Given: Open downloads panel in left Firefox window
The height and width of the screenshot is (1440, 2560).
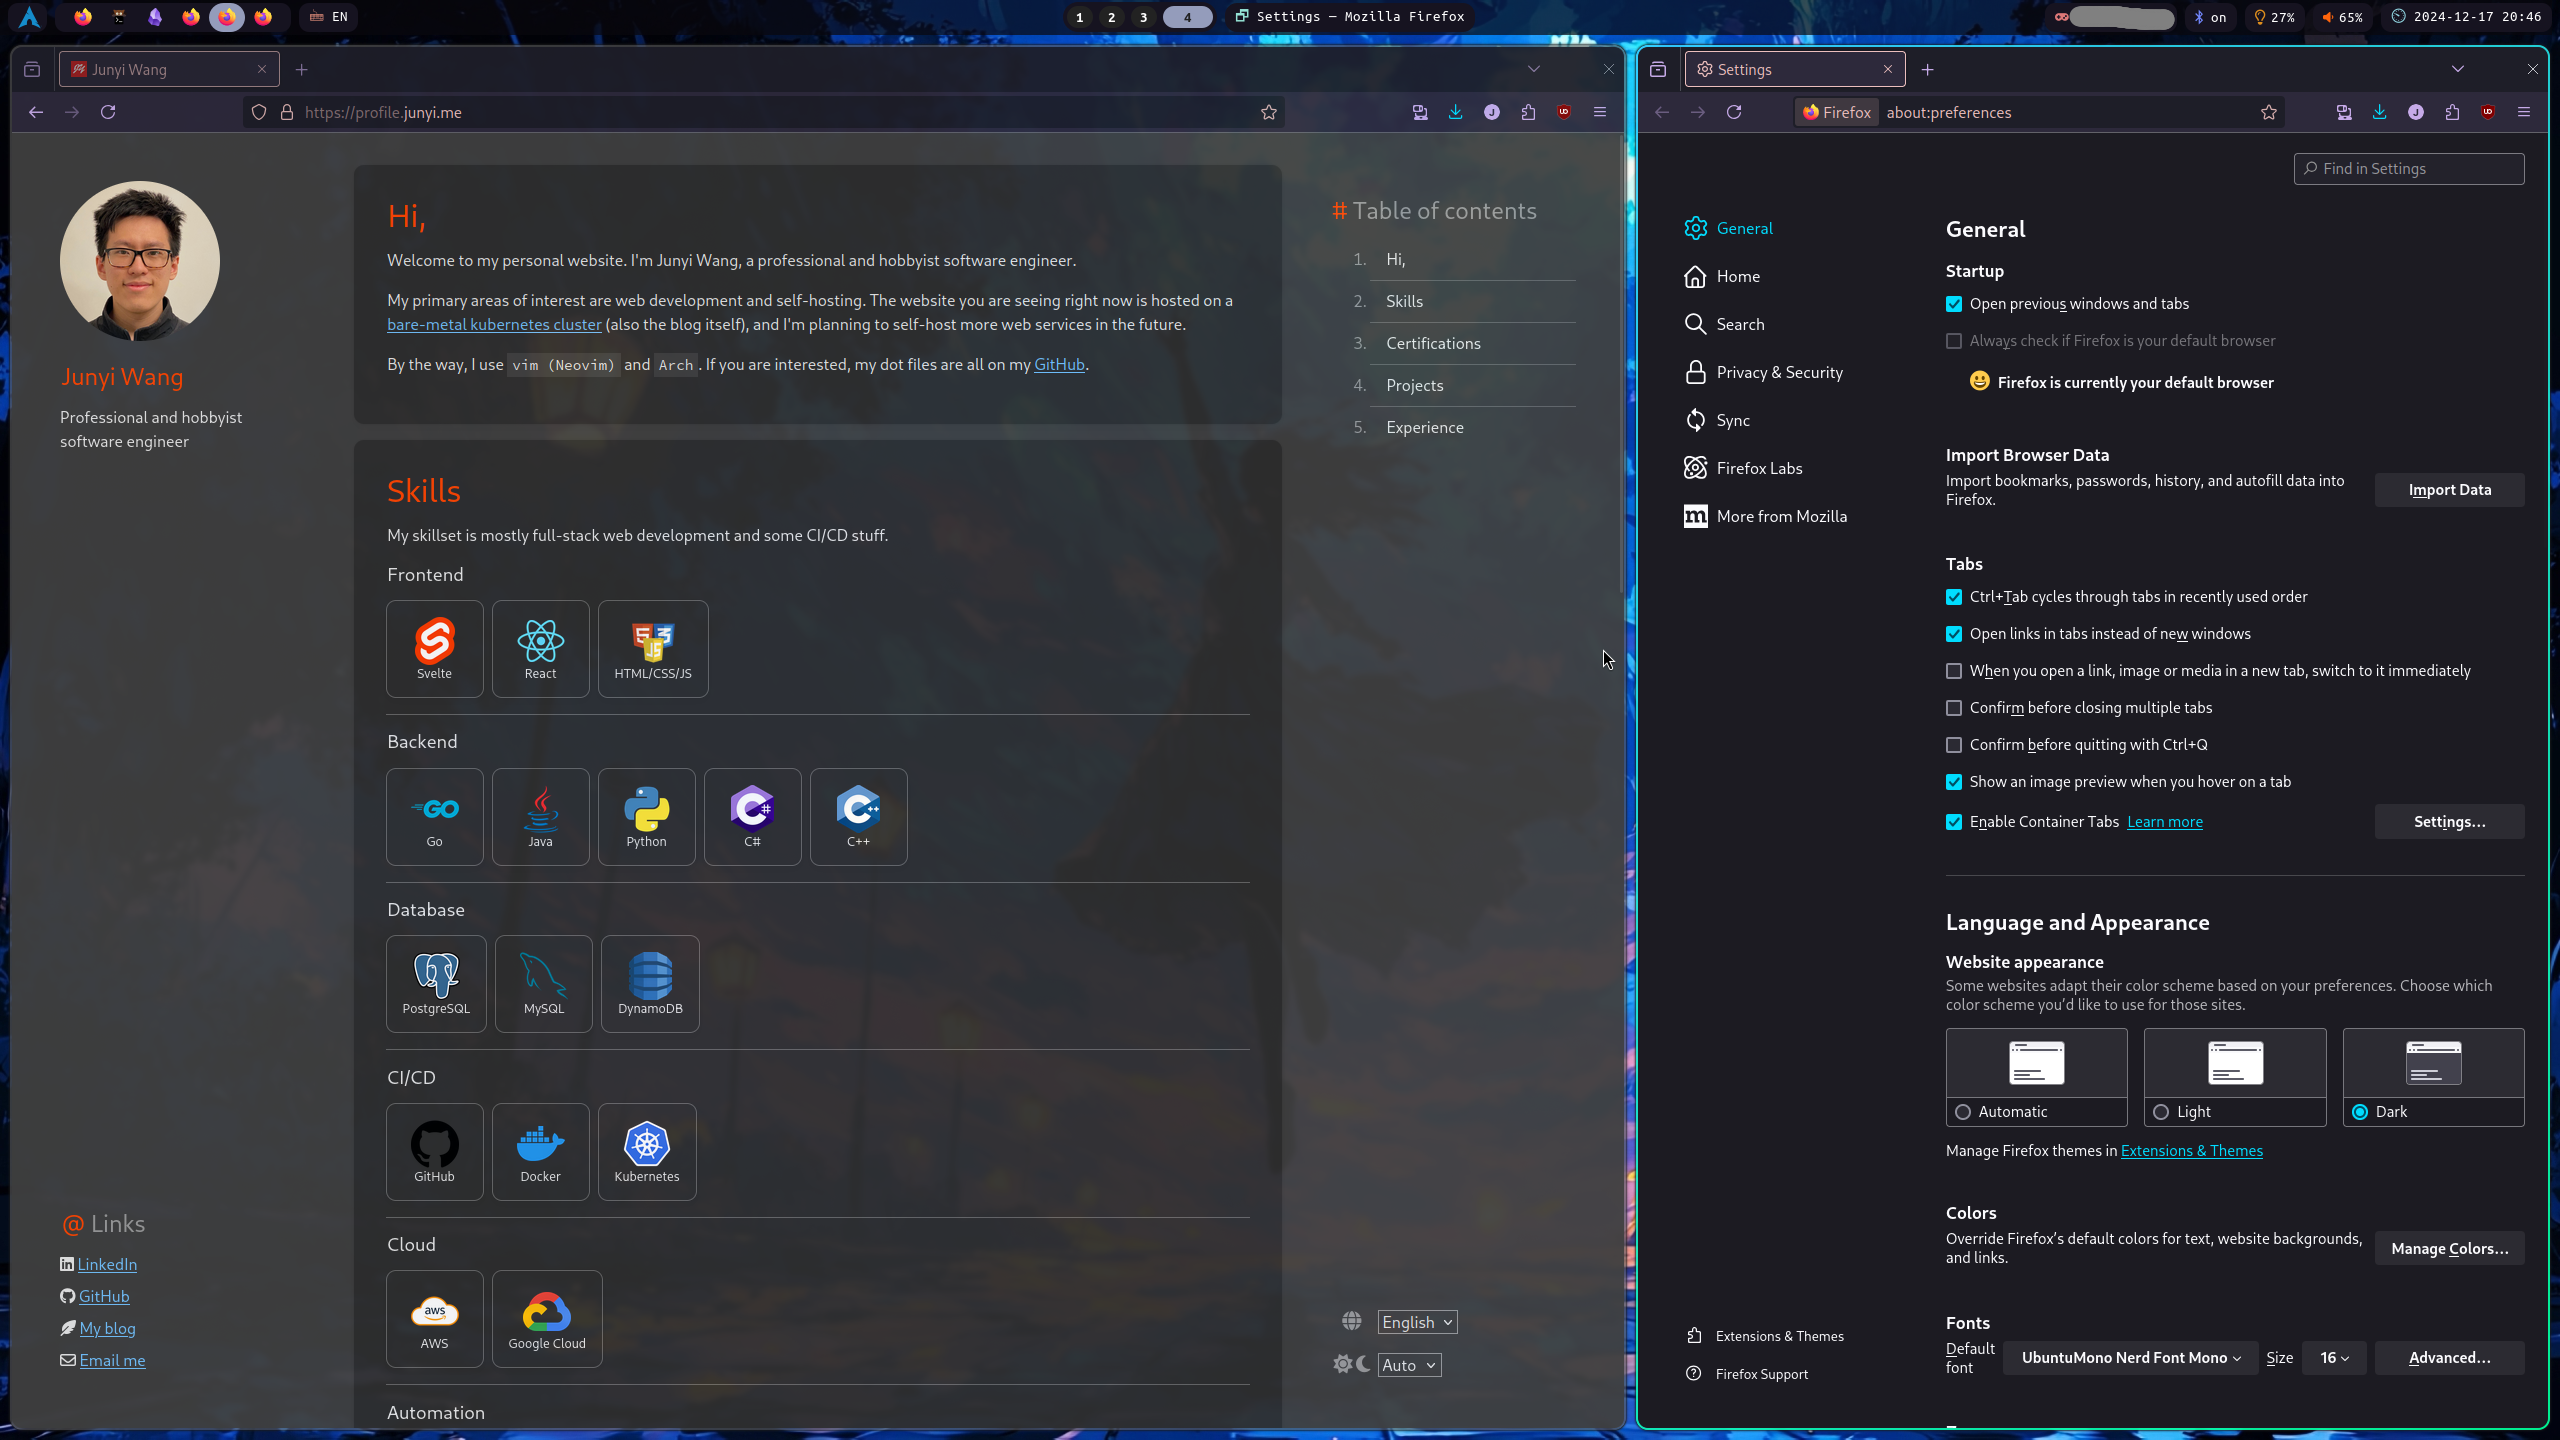Looking at the screenshot, I should [x=1456, y=112].
